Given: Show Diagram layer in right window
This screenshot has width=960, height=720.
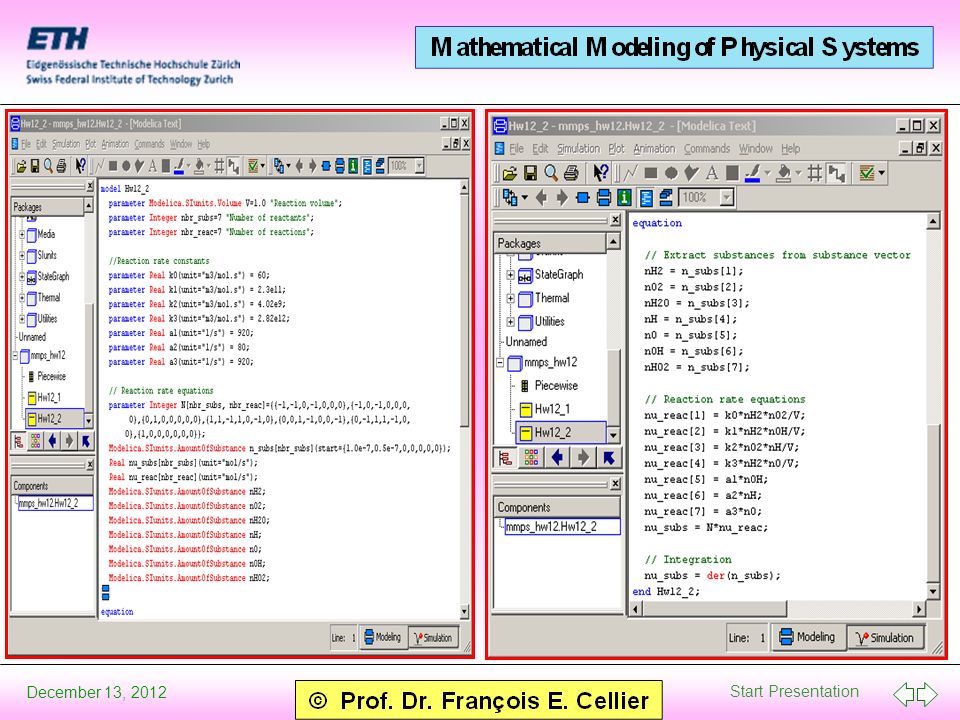Looking at the screenshot, I should [x=604, y=198].
